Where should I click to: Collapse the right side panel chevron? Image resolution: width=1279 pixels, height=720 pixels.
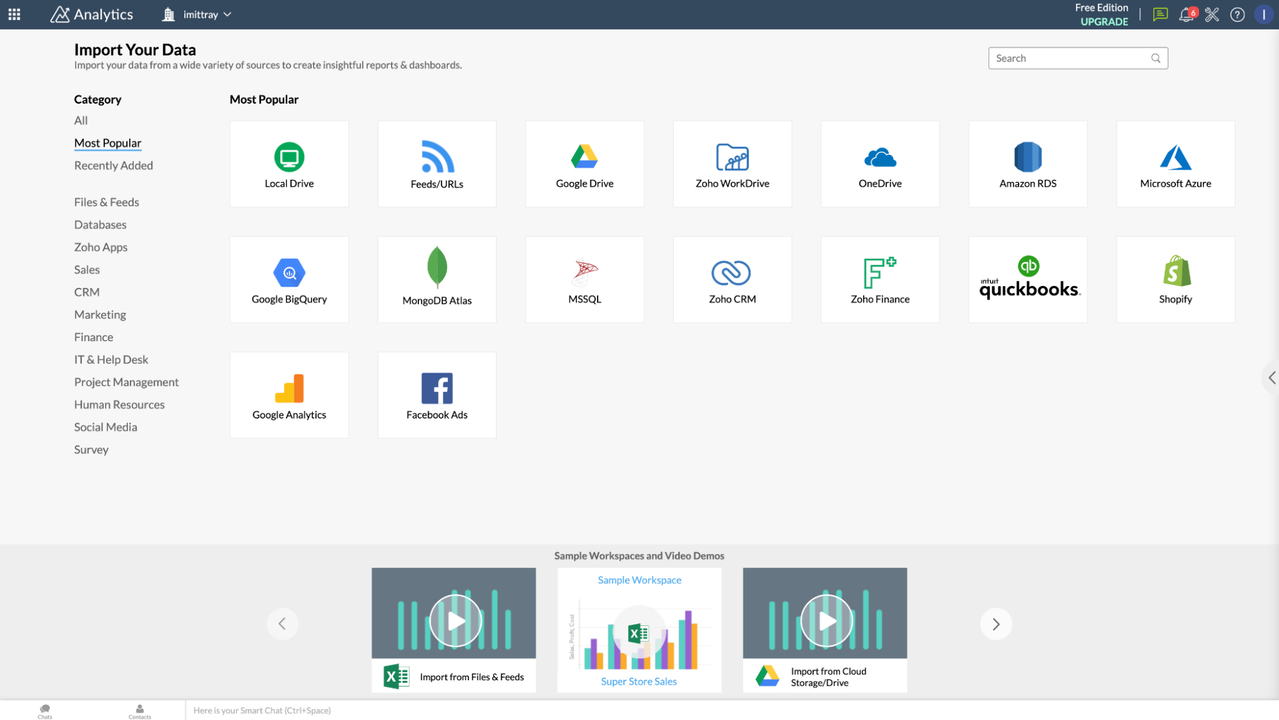click(1271, 378)
